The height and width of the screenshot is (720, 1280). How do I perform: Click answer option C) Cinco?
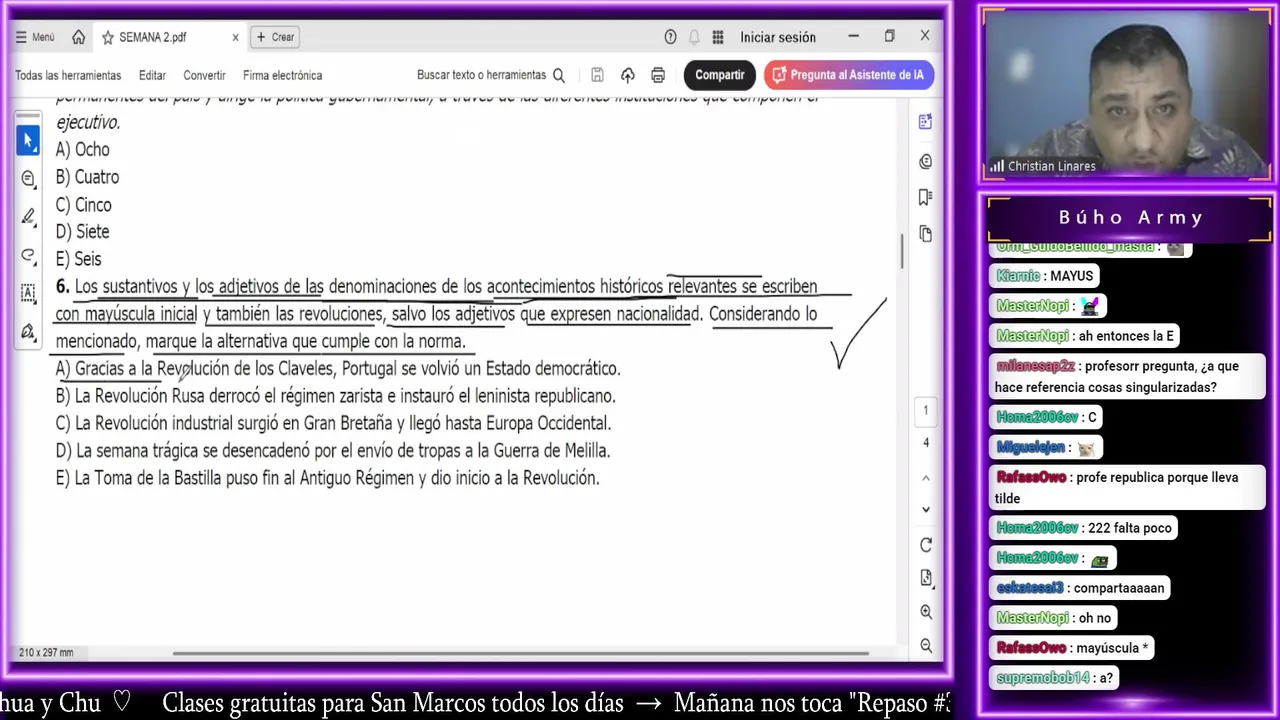coord(83,205)
